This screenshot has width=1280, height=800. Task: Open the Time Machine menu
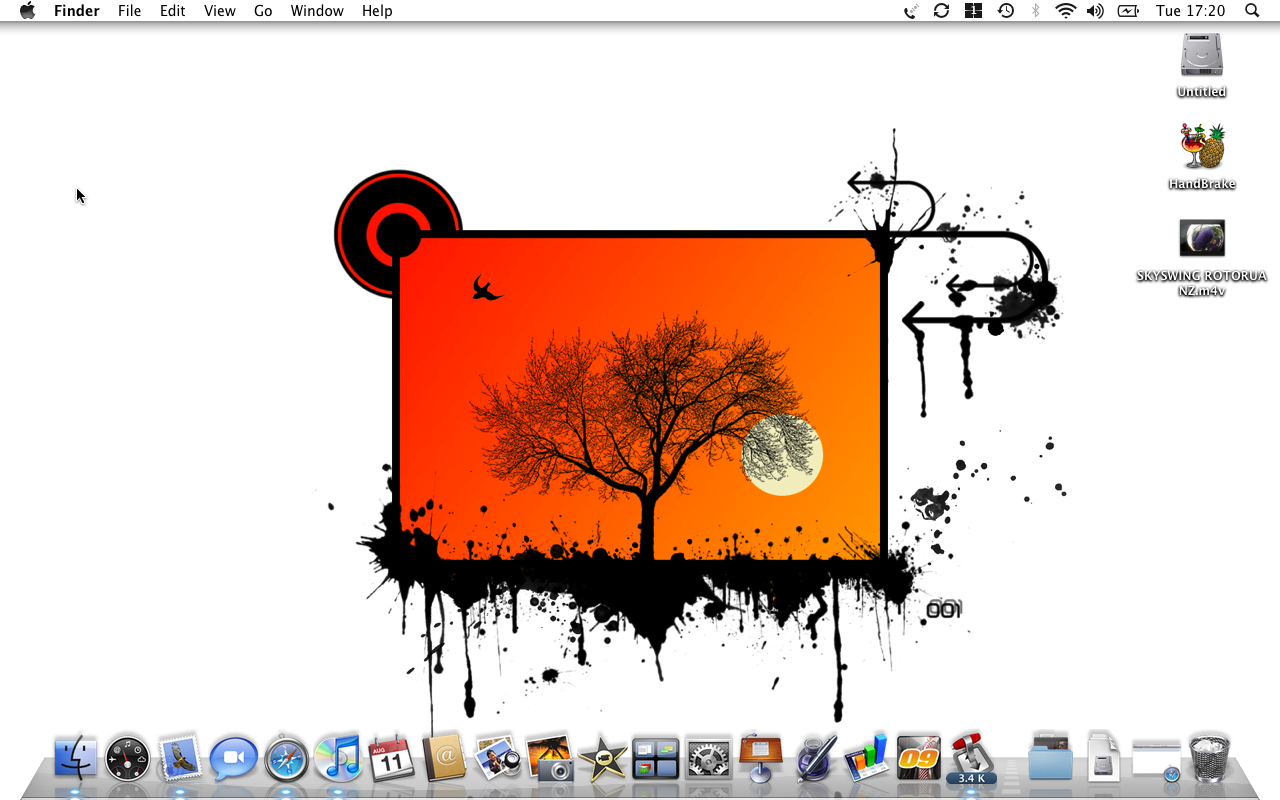tap(1005, 11)
